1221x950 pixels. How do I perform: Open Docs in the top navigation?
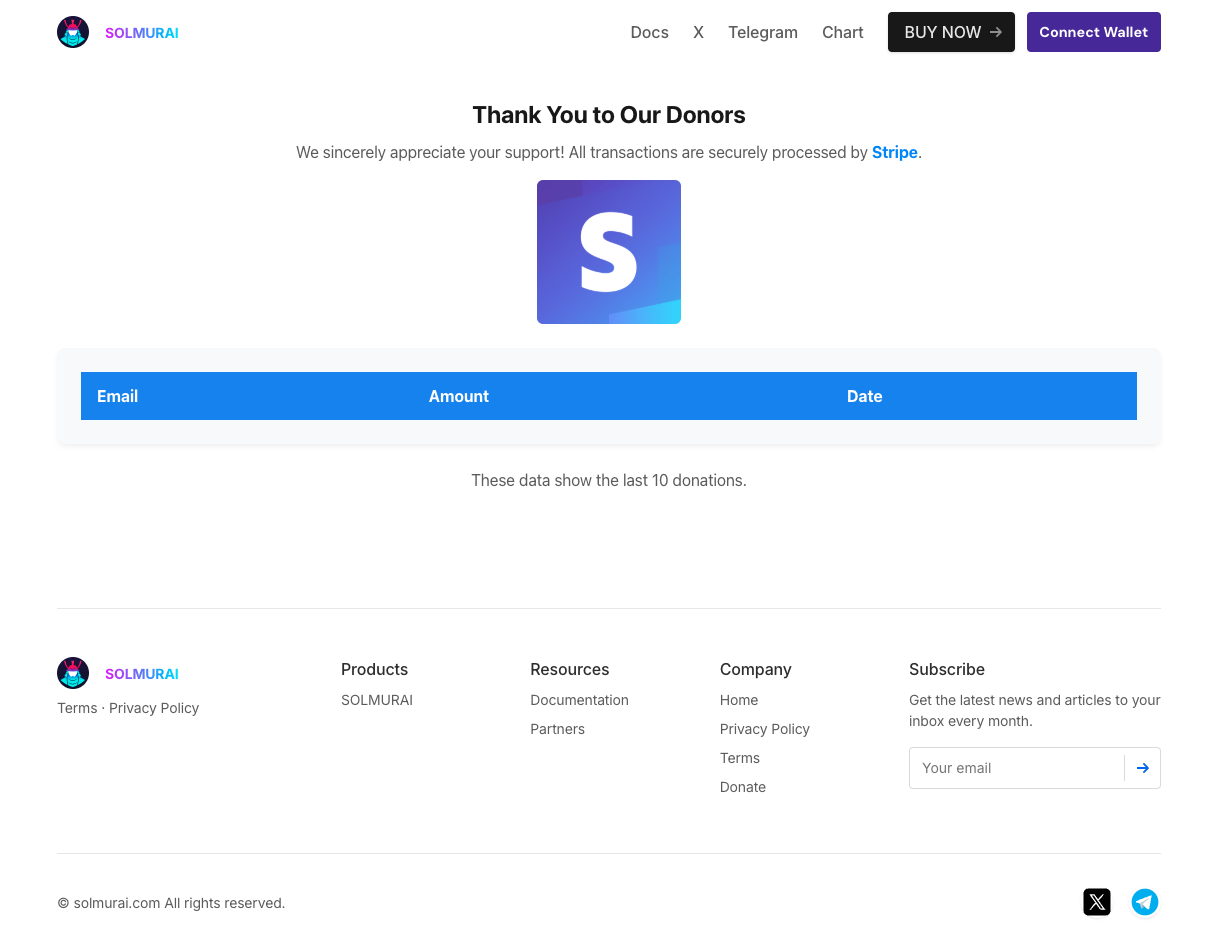tap(649, 32)
